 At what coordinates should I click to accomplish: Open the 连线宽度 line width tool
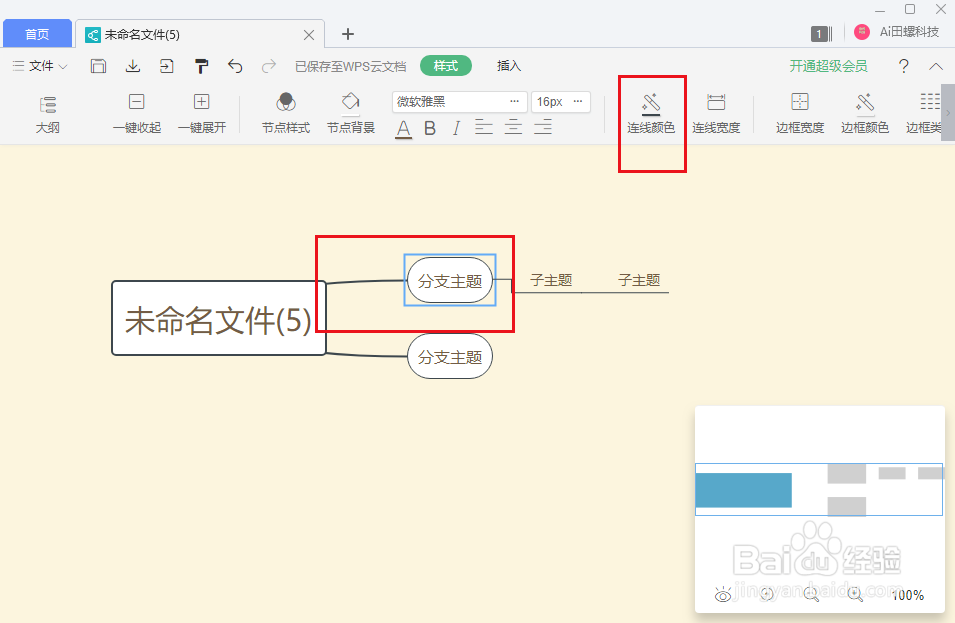[717, 112]
